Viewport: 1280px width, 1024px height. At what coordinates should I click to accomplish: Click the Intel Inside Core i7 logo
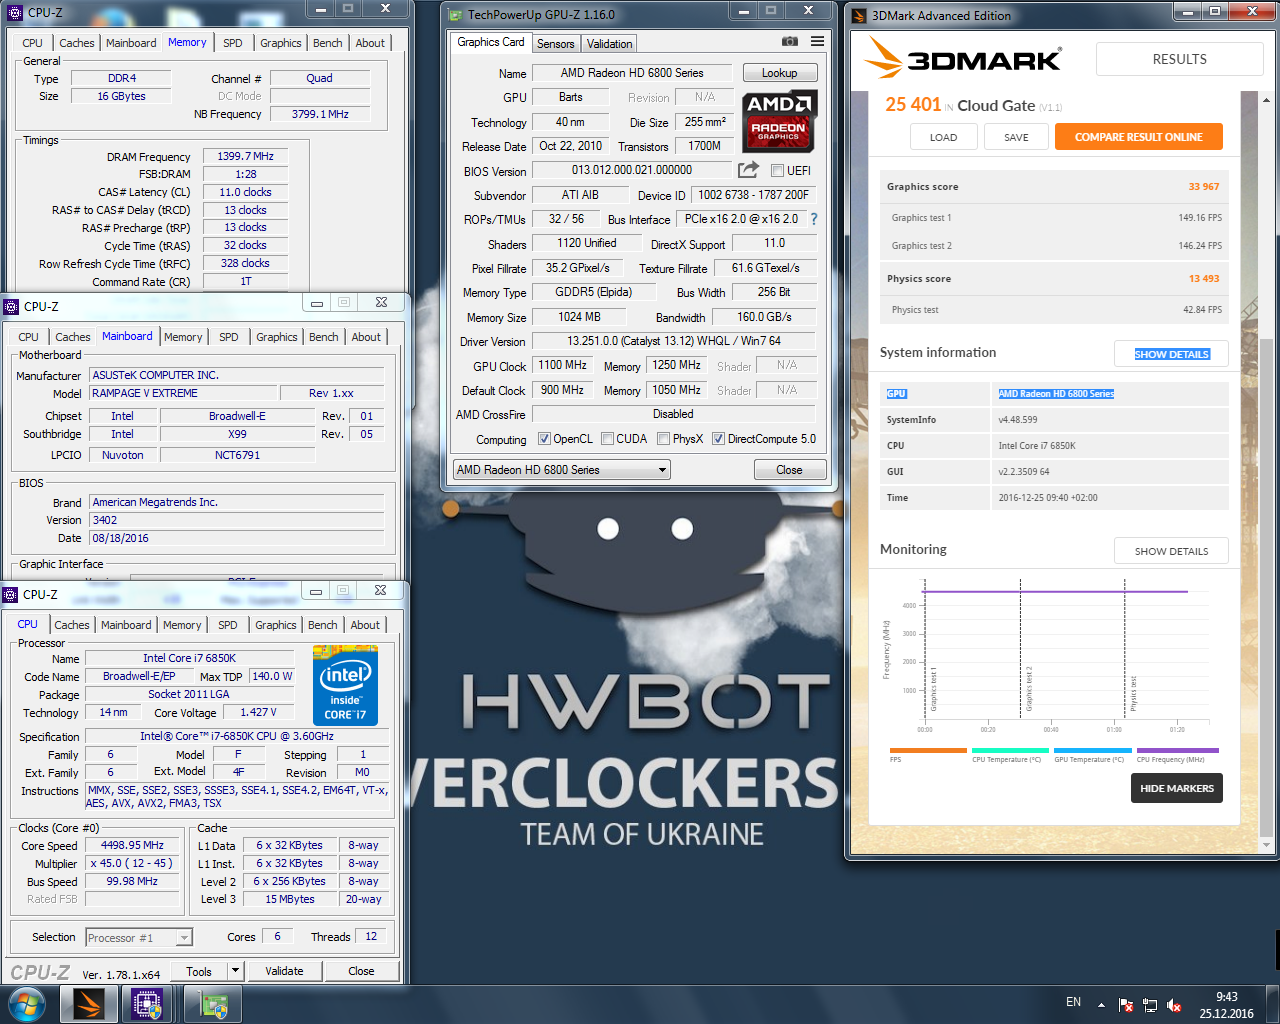(345, 686)
